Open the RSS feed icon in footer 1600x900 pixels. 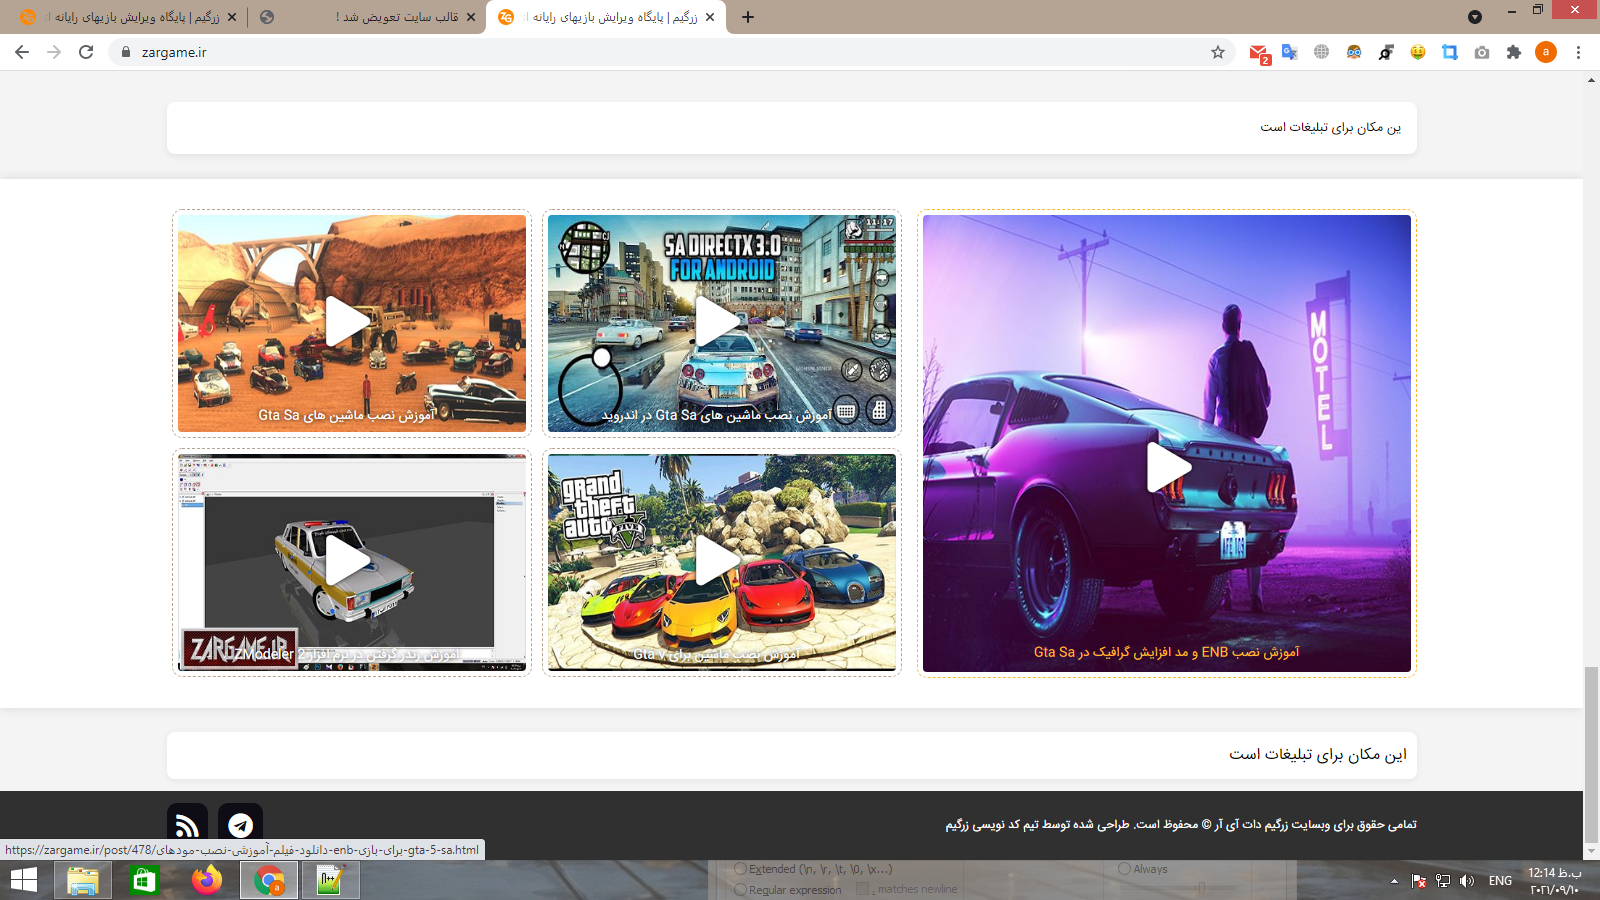pyautogui.click(x=187, y=824)
